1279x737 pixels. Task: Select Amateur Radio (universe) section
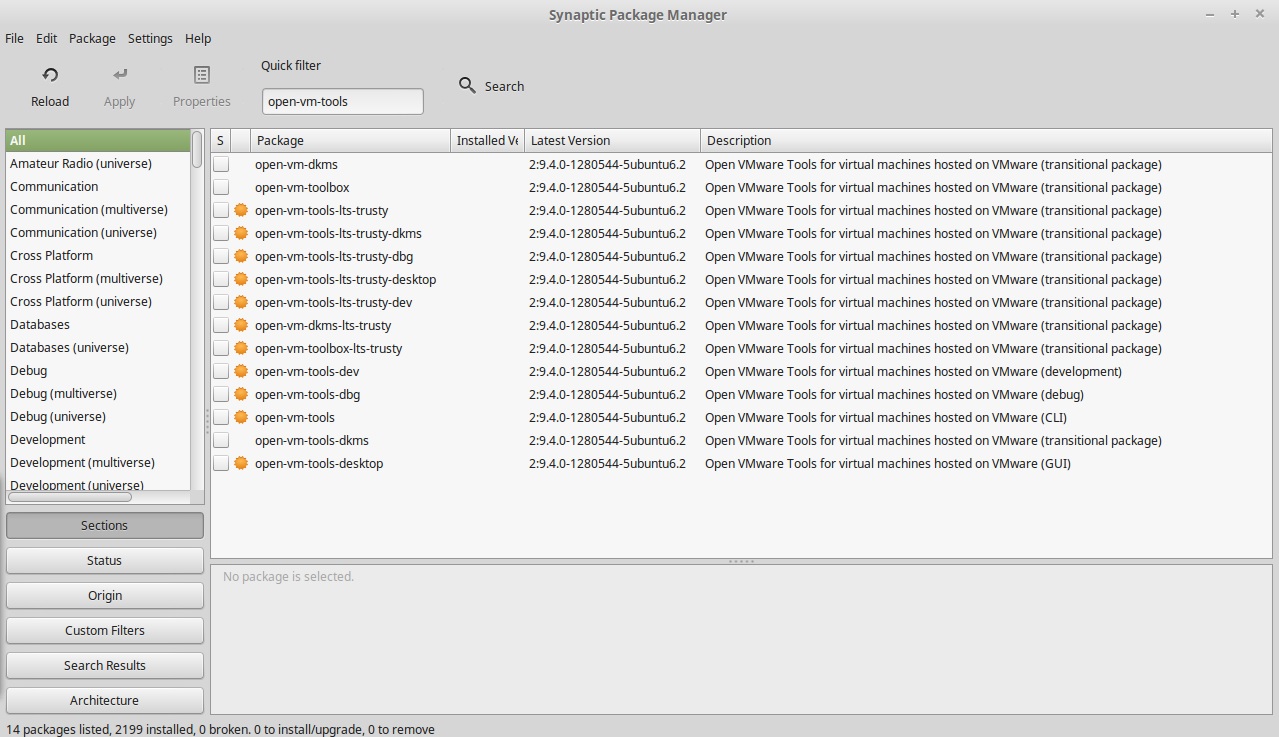(98, 163)
